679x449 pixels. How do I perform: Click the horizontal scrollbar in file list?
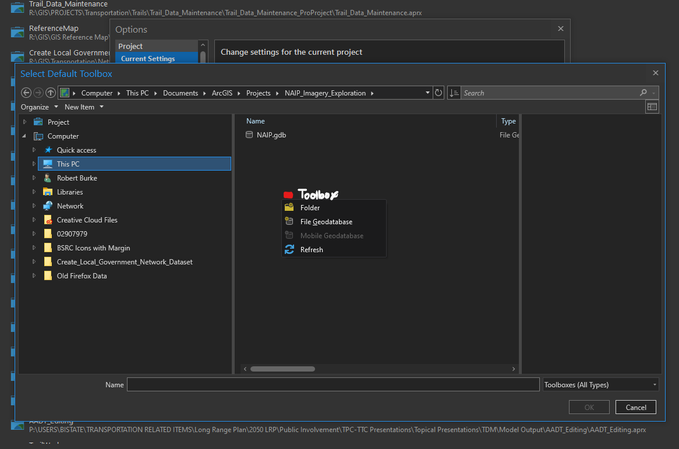pos(283,369)
